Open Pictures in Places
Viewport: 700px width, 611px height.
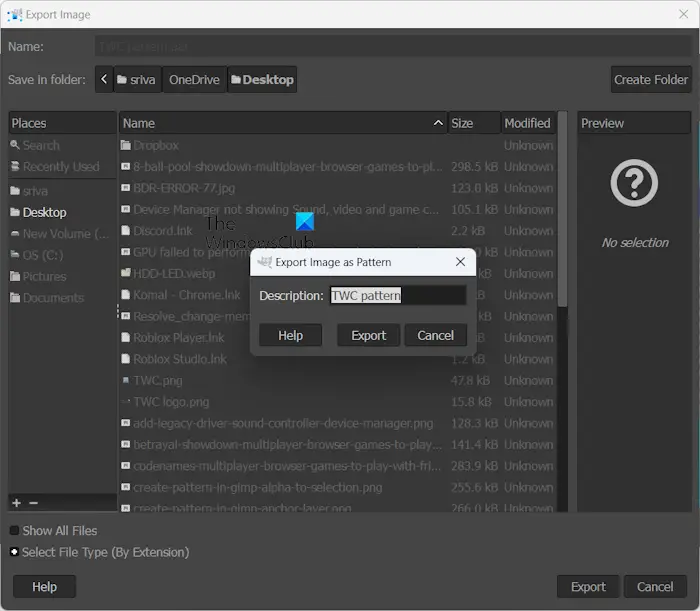(x=62, y=277)
